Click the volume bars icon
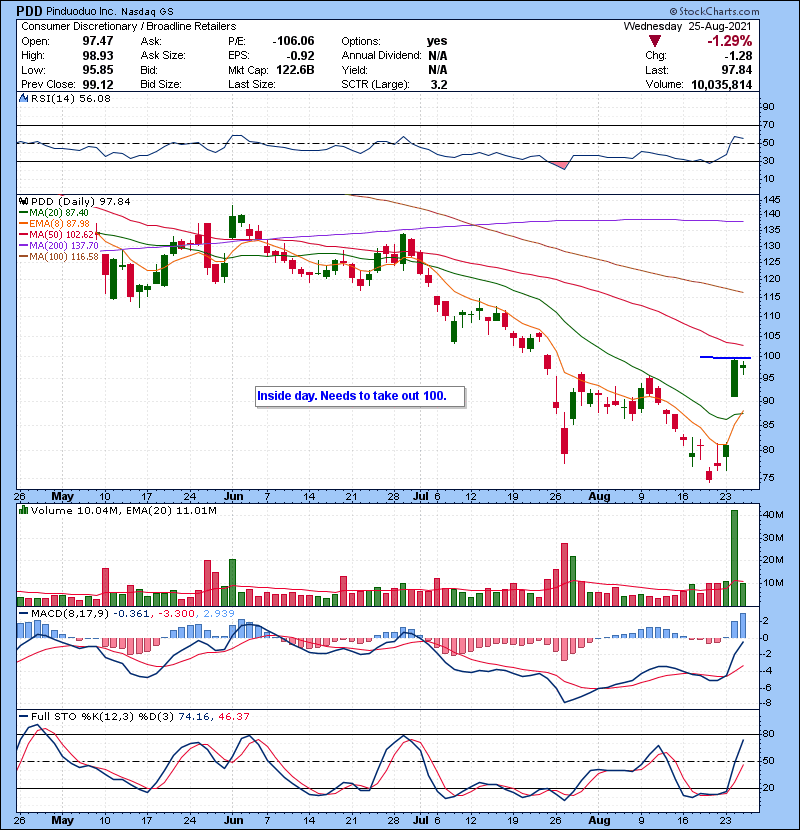 click(x=23, y=510)
